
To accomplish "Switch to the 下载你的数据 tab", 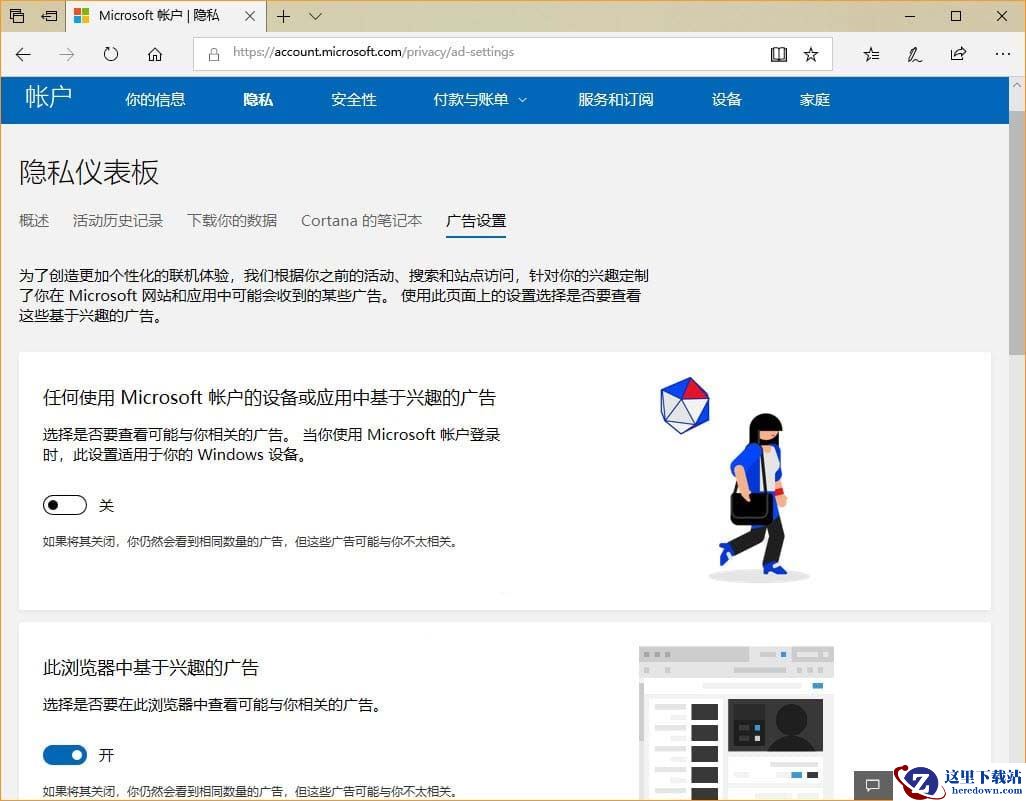I will point(232,221).
